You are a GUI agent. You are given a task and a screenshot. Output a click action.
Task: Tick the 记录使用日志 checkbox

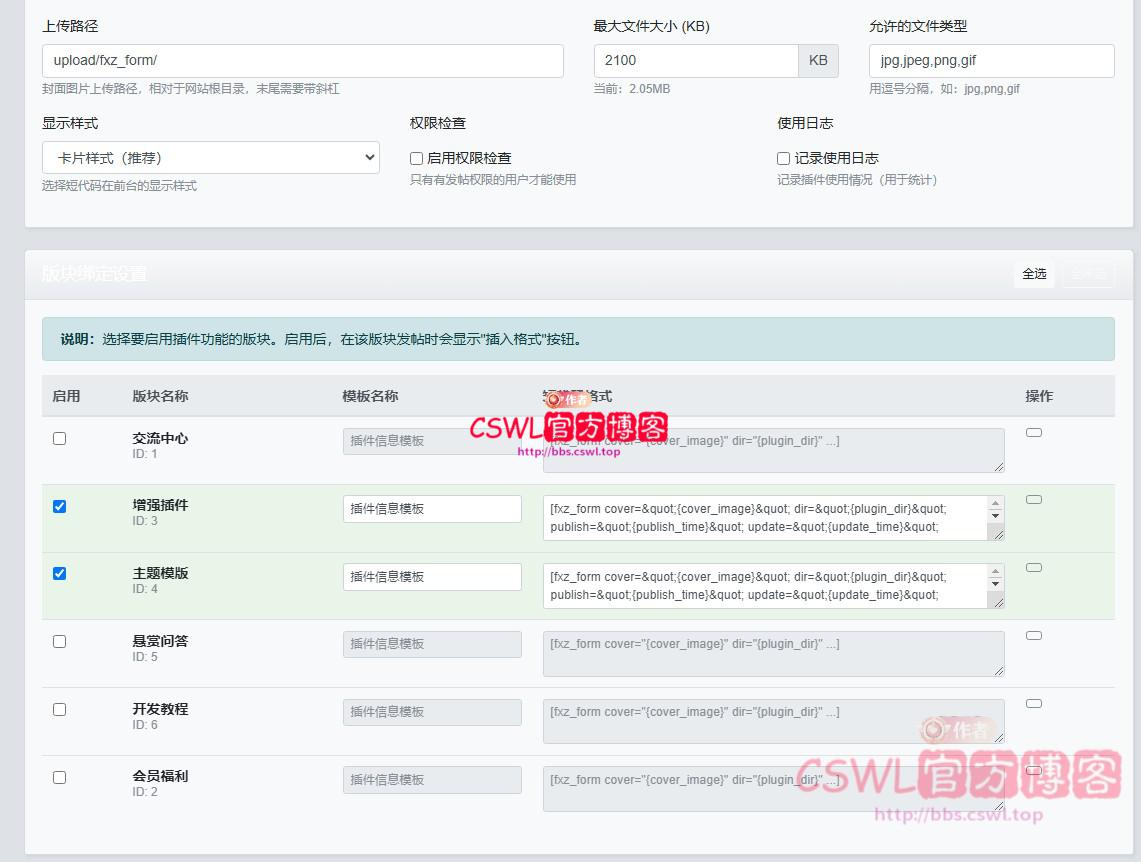click(x=784, y=158)
